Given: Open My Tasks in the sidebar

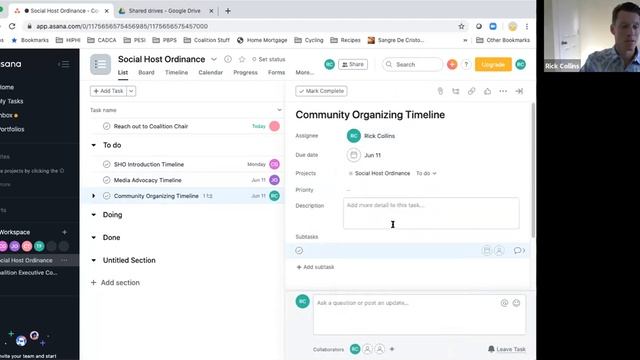Looking at the screenshot, I should (11, 101).
